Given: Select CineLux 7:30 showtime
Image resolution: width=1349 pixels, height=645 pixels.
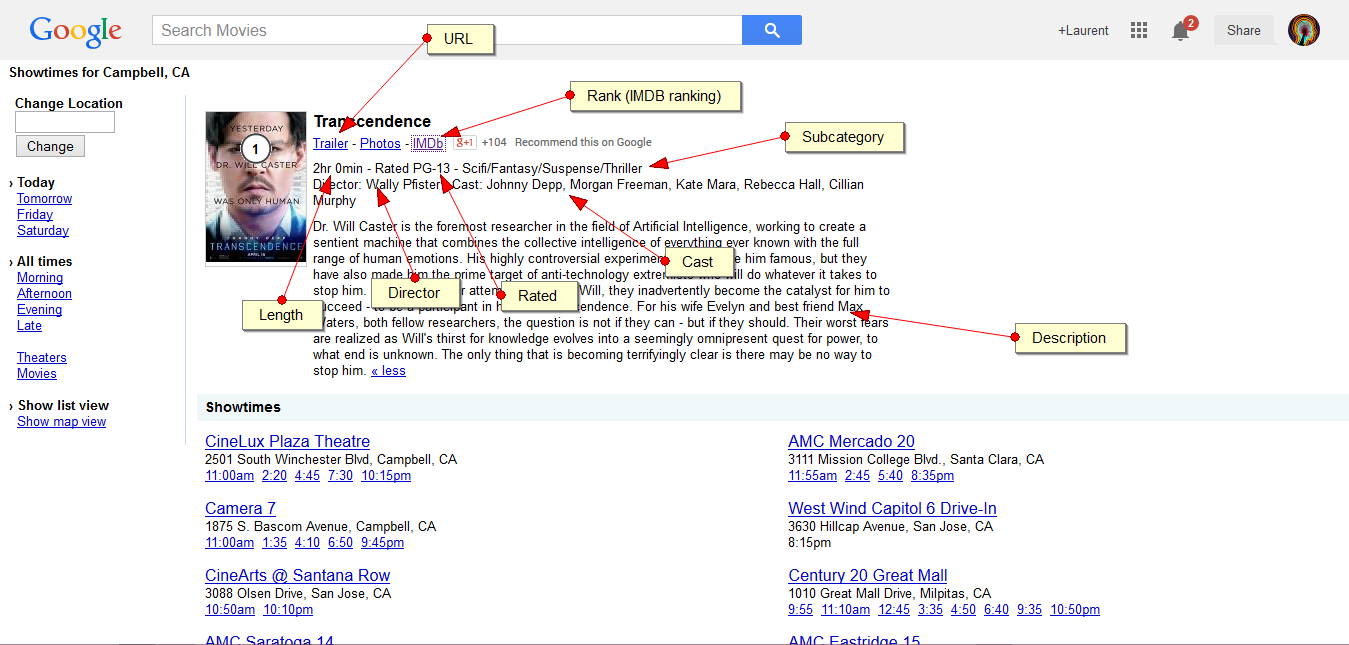Looking at the screenshot, I should (340, 476).
